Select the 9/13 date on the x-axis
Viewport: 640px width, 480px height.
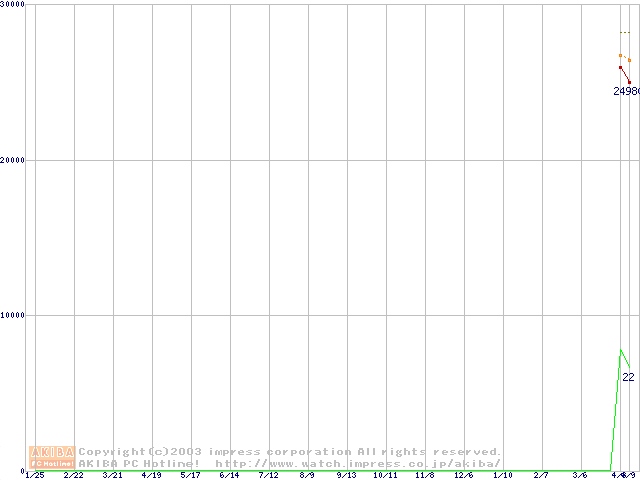[346, 475]
